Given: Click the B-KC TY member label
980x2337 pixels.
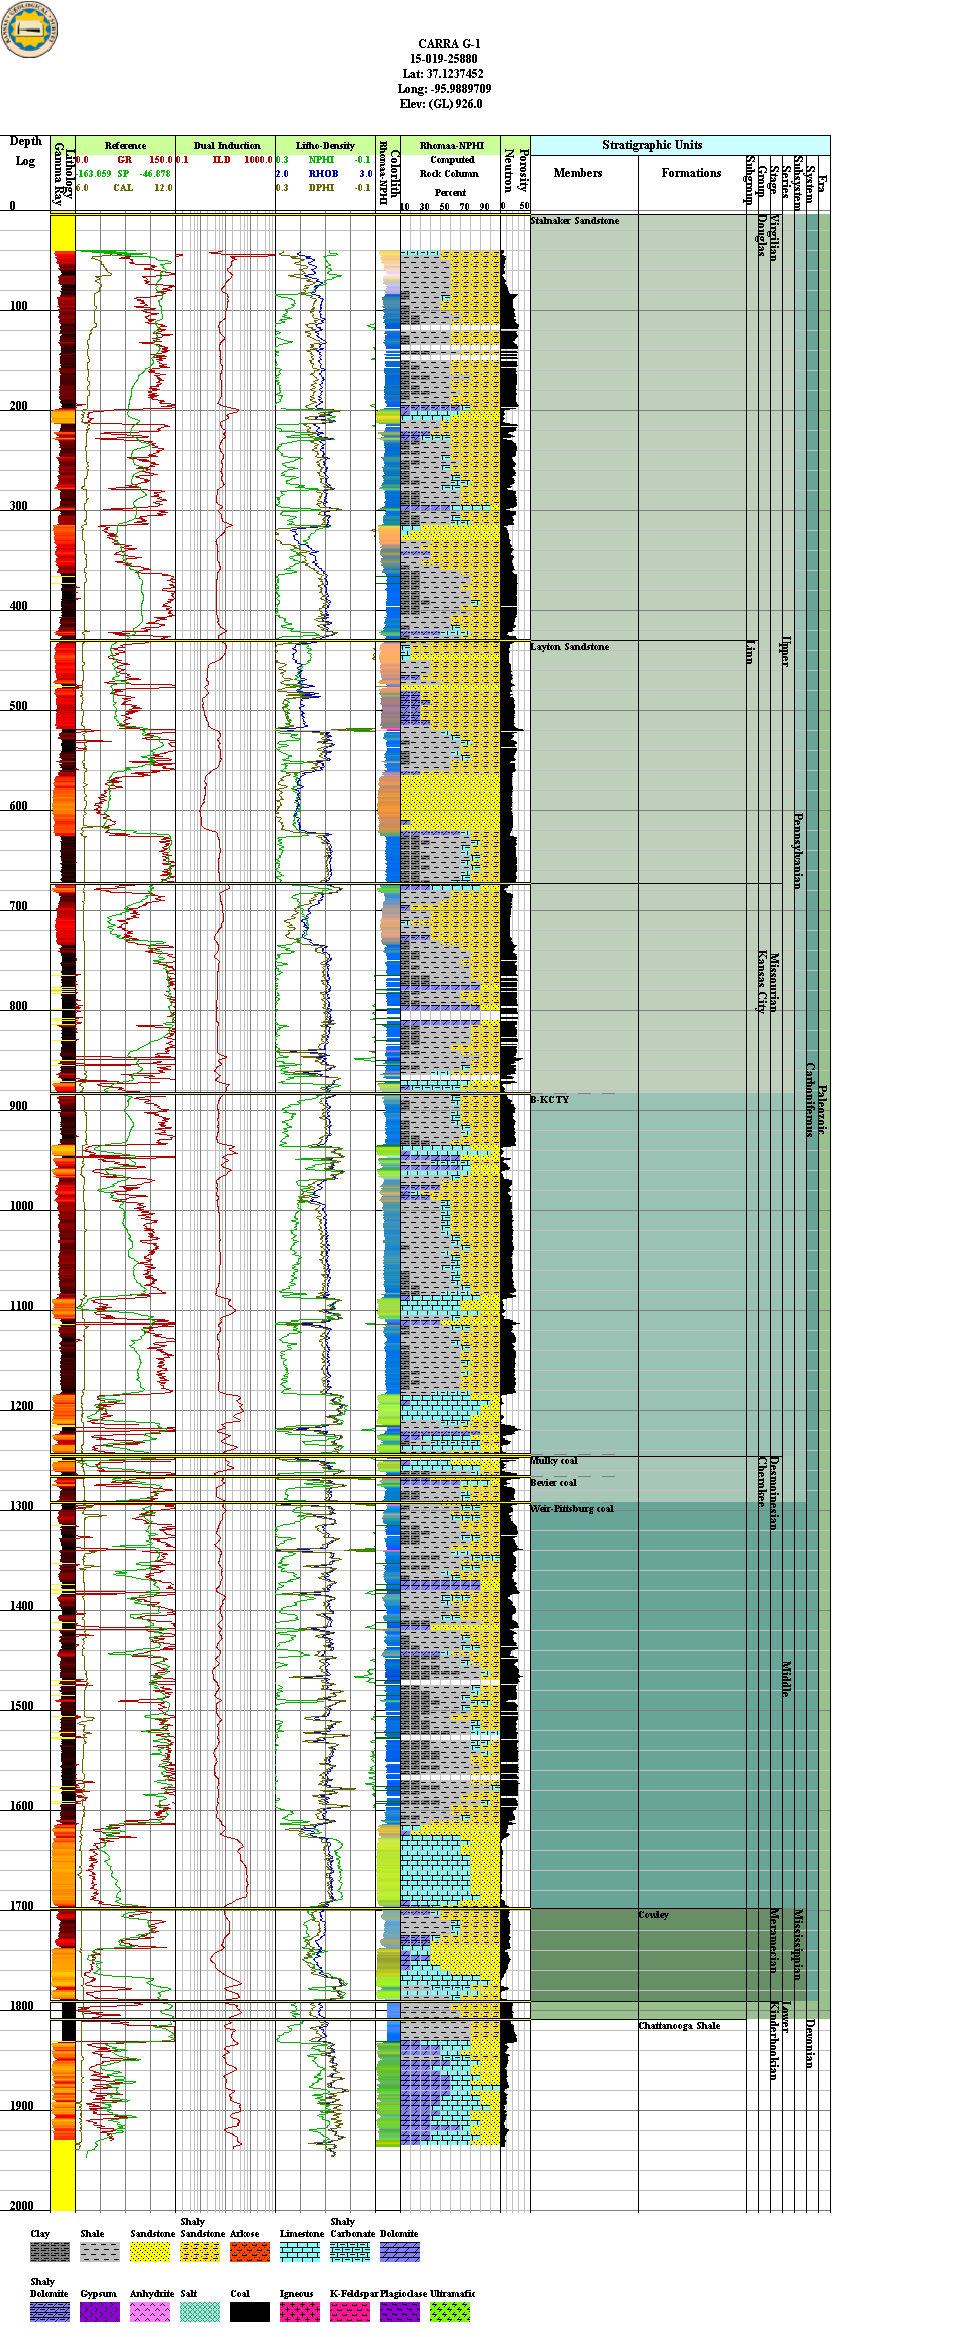Looking at the screenshot, I should click(550, 1100).
